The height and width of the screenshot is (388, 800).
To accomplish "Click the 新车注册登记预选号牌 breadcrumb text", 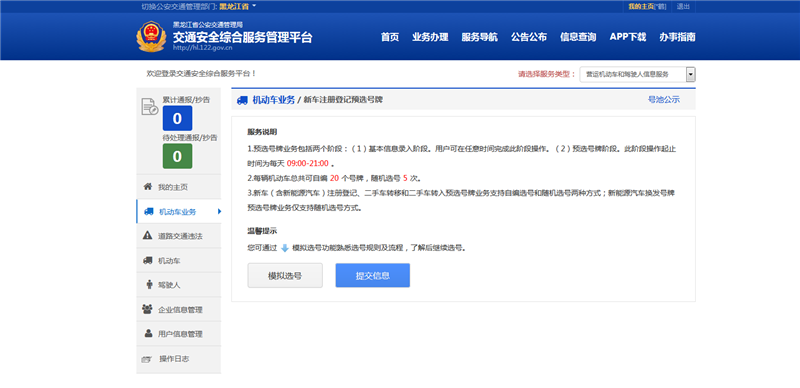I will [x=343, y=100].
